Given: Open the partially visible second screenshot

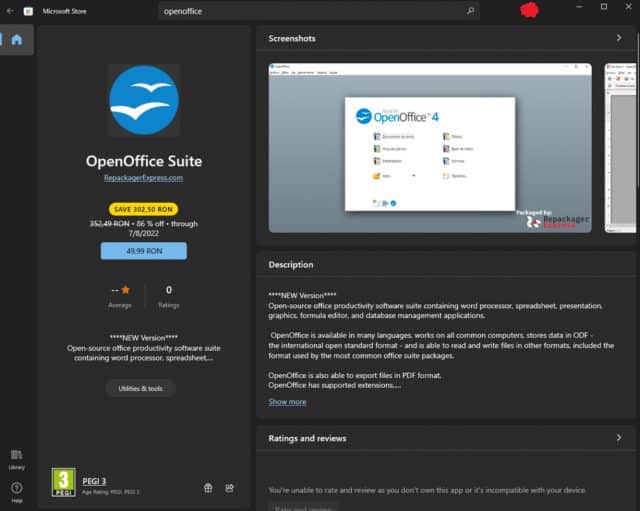Looking at the screenshot, I should [x=620, y=148].
